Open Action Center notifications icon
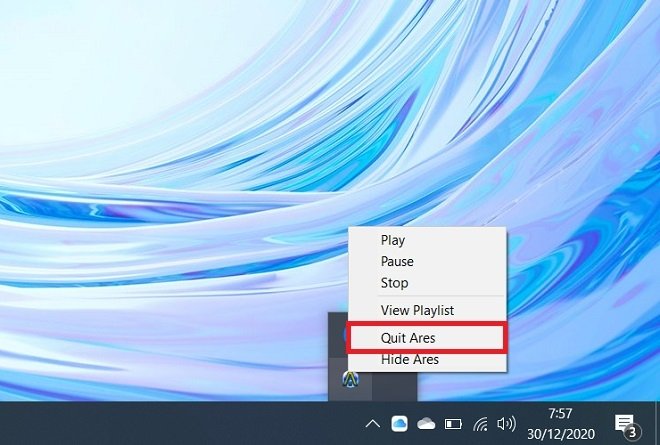The height and width of the screenshot is (445, 660). click(x=627, y=424)
